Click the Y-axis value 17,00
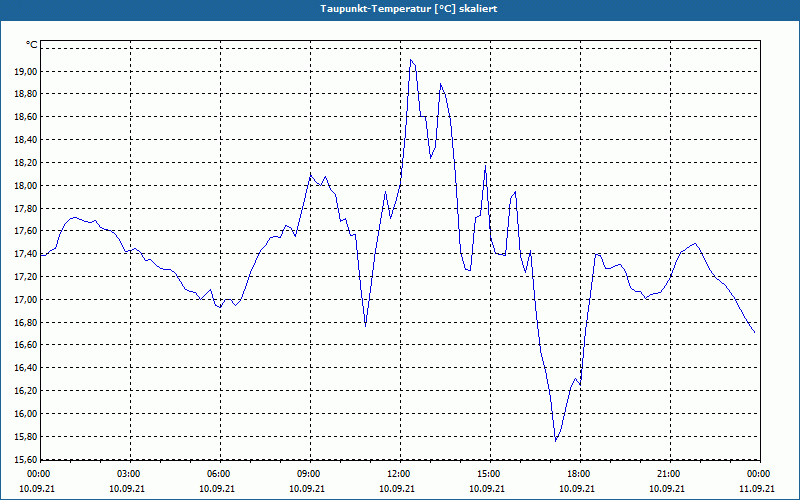Image resolution: width=800 pixels, height=500 pixels. (x=27, y=299)
